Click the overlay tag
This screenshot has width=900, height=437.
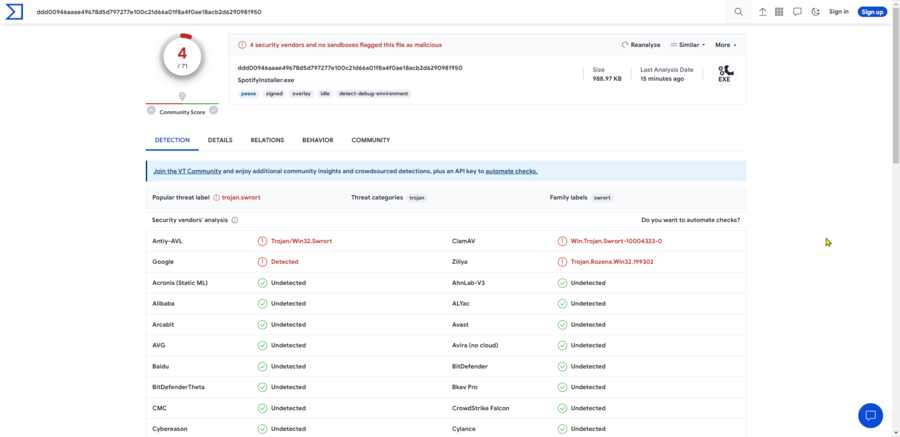[301, 93]
